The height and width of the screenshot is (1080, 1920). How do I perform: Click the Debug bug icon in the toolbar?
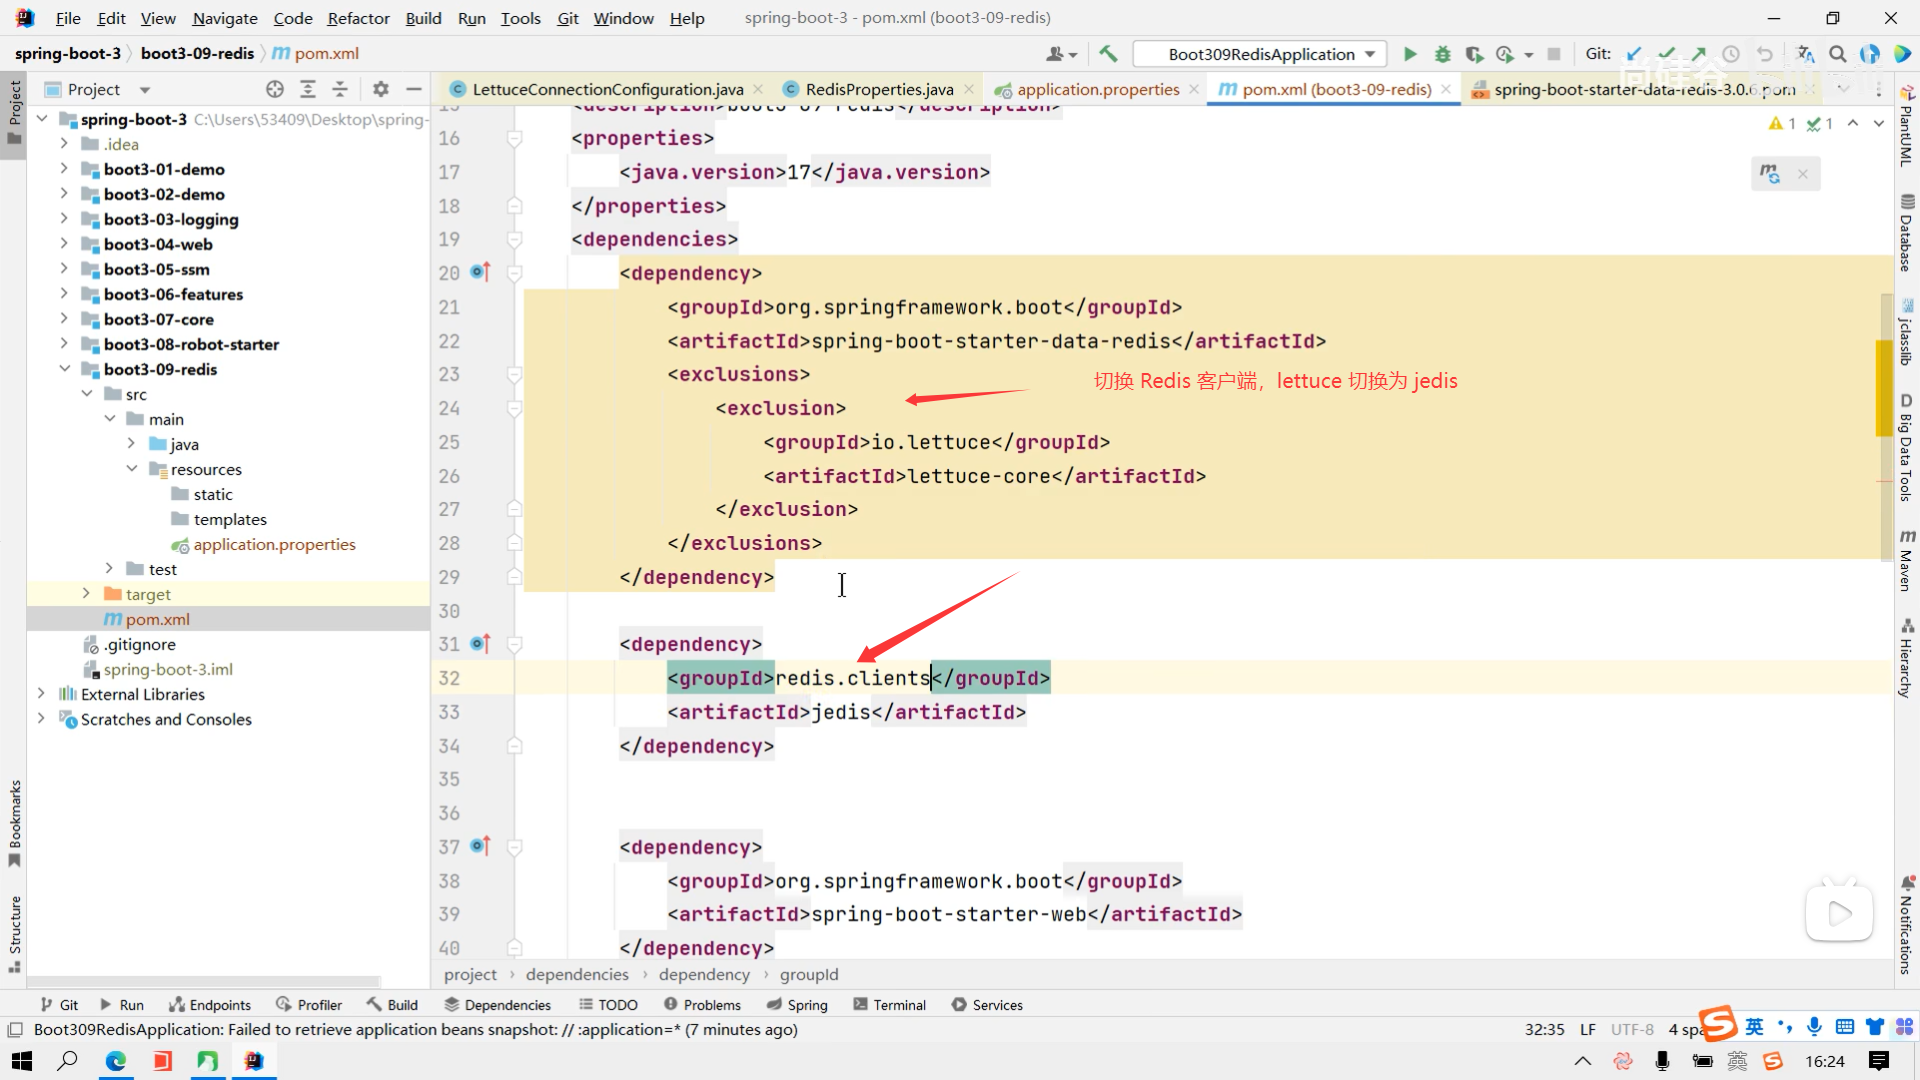pos(1442,54)
